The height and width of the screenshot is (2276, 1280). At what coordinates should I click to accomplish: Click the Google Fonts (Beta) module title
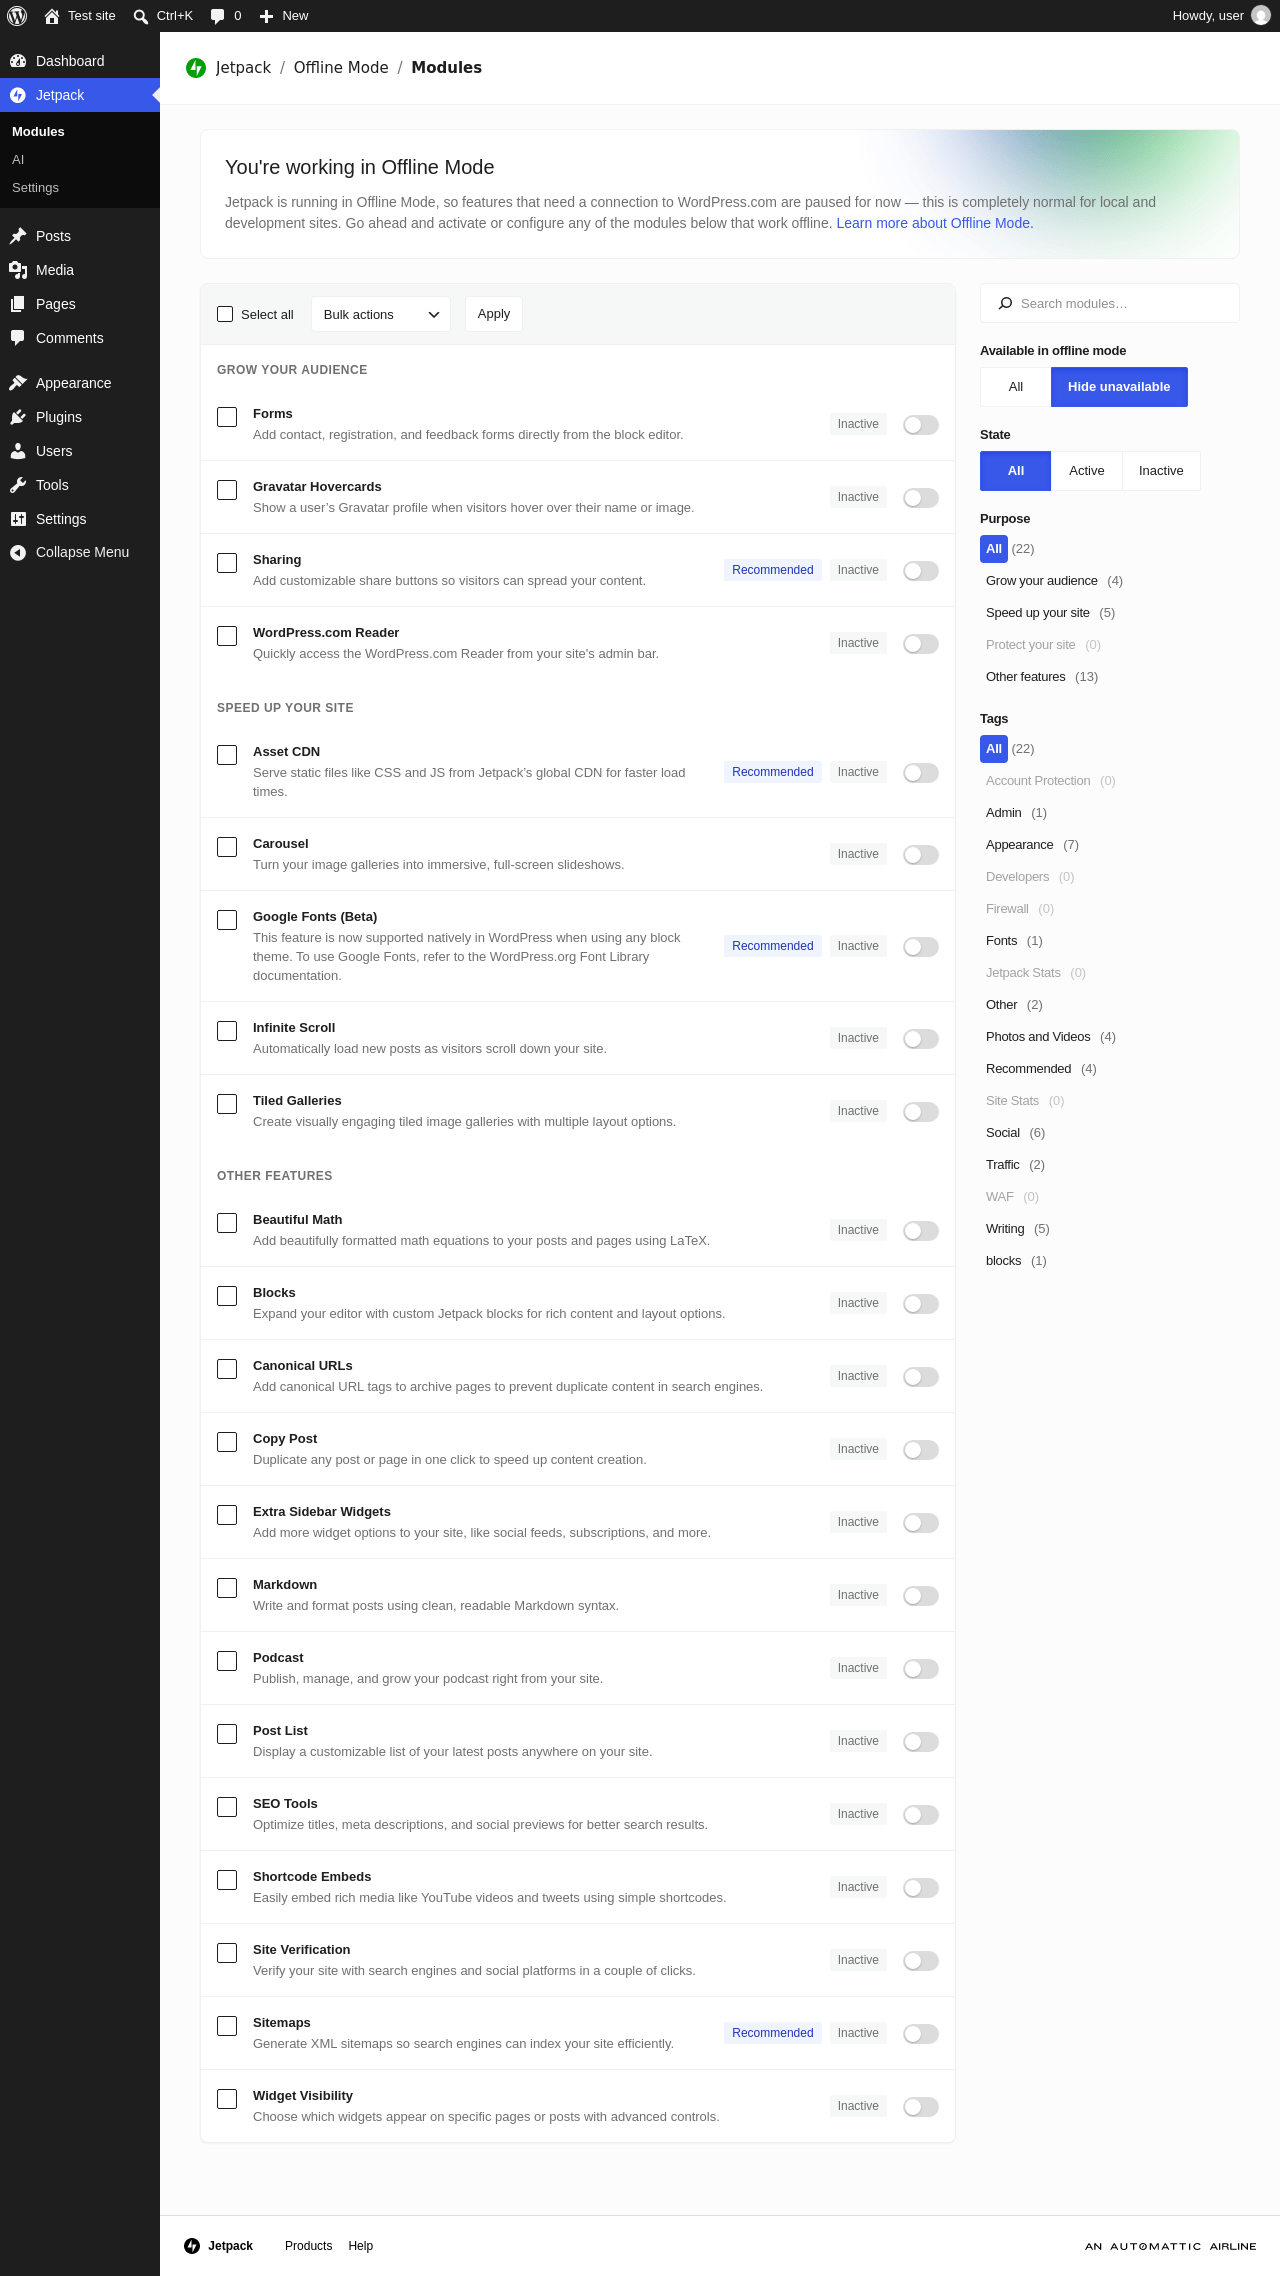click(x=315, y=917)
